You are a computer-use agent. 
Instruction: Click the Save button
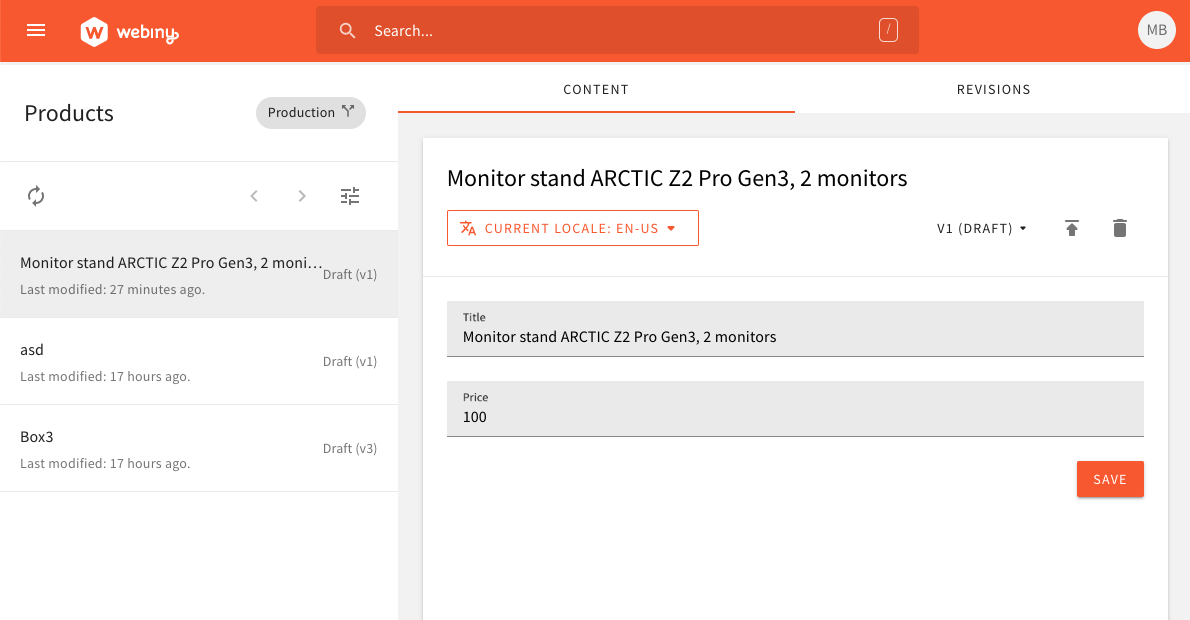tap(1110, 479)
